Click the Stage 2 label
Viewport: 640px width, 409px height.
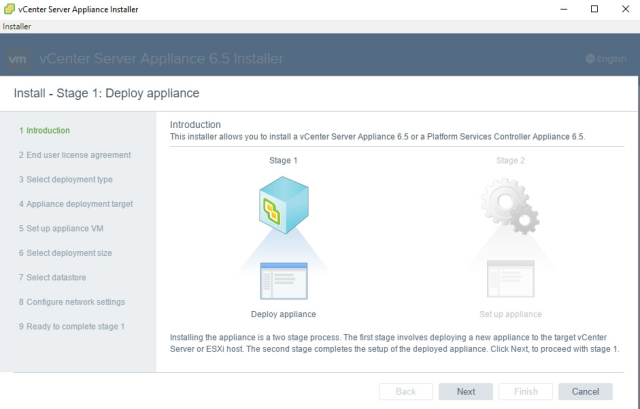[x=510, y=160]
